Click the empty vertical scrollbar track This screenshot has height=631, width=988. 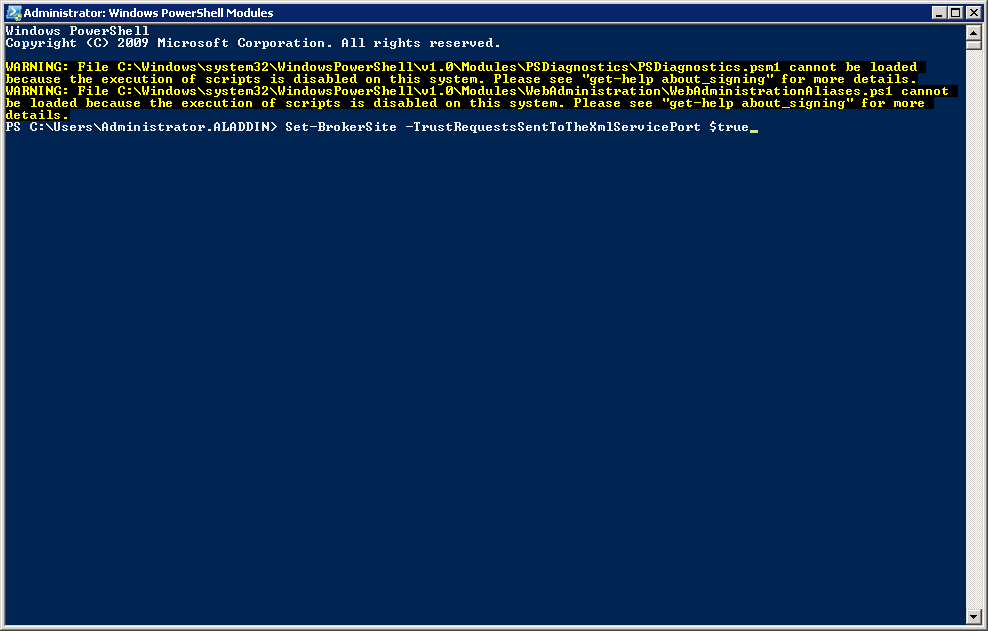(x=974, y=328)
